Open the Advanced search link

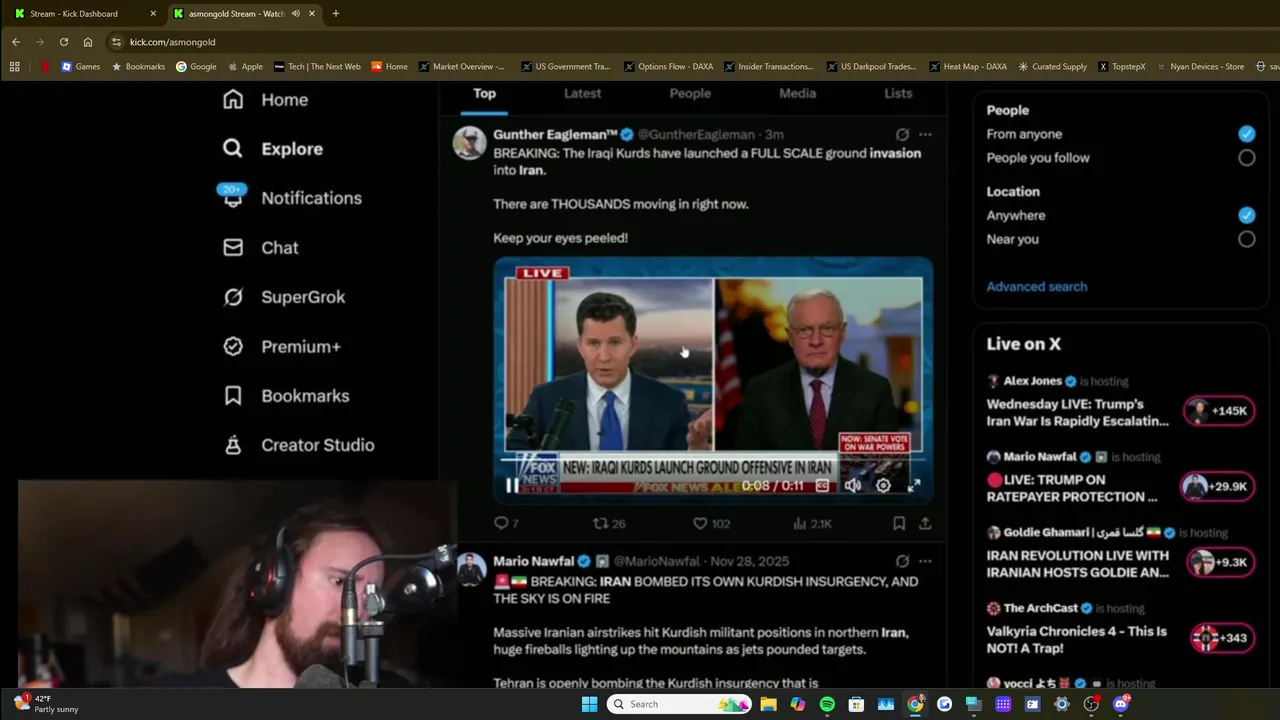click(x=1036, y=286)
